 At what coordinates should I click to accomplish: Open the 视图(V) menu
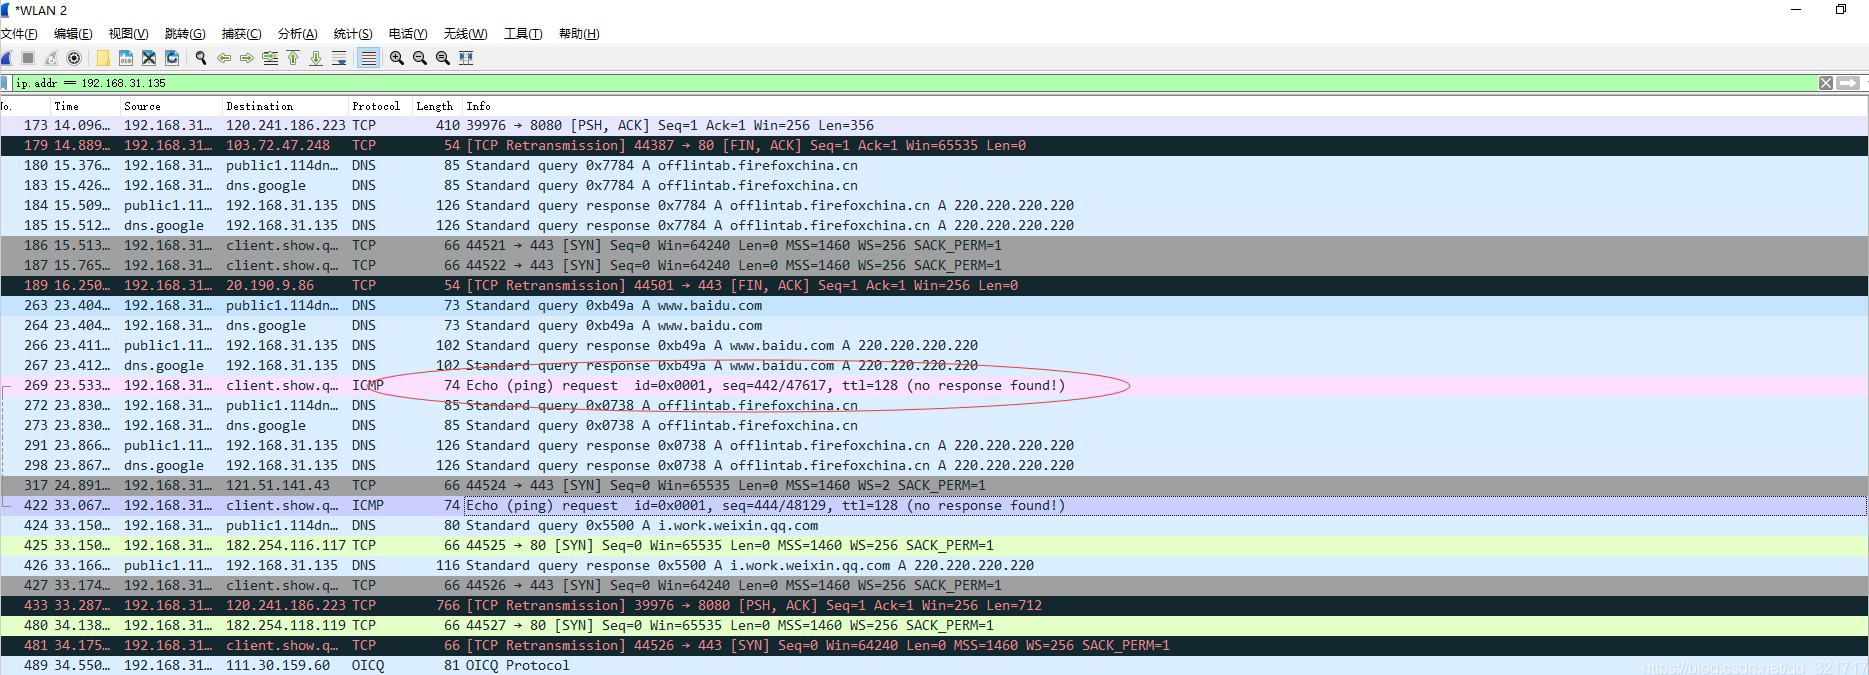128,34
